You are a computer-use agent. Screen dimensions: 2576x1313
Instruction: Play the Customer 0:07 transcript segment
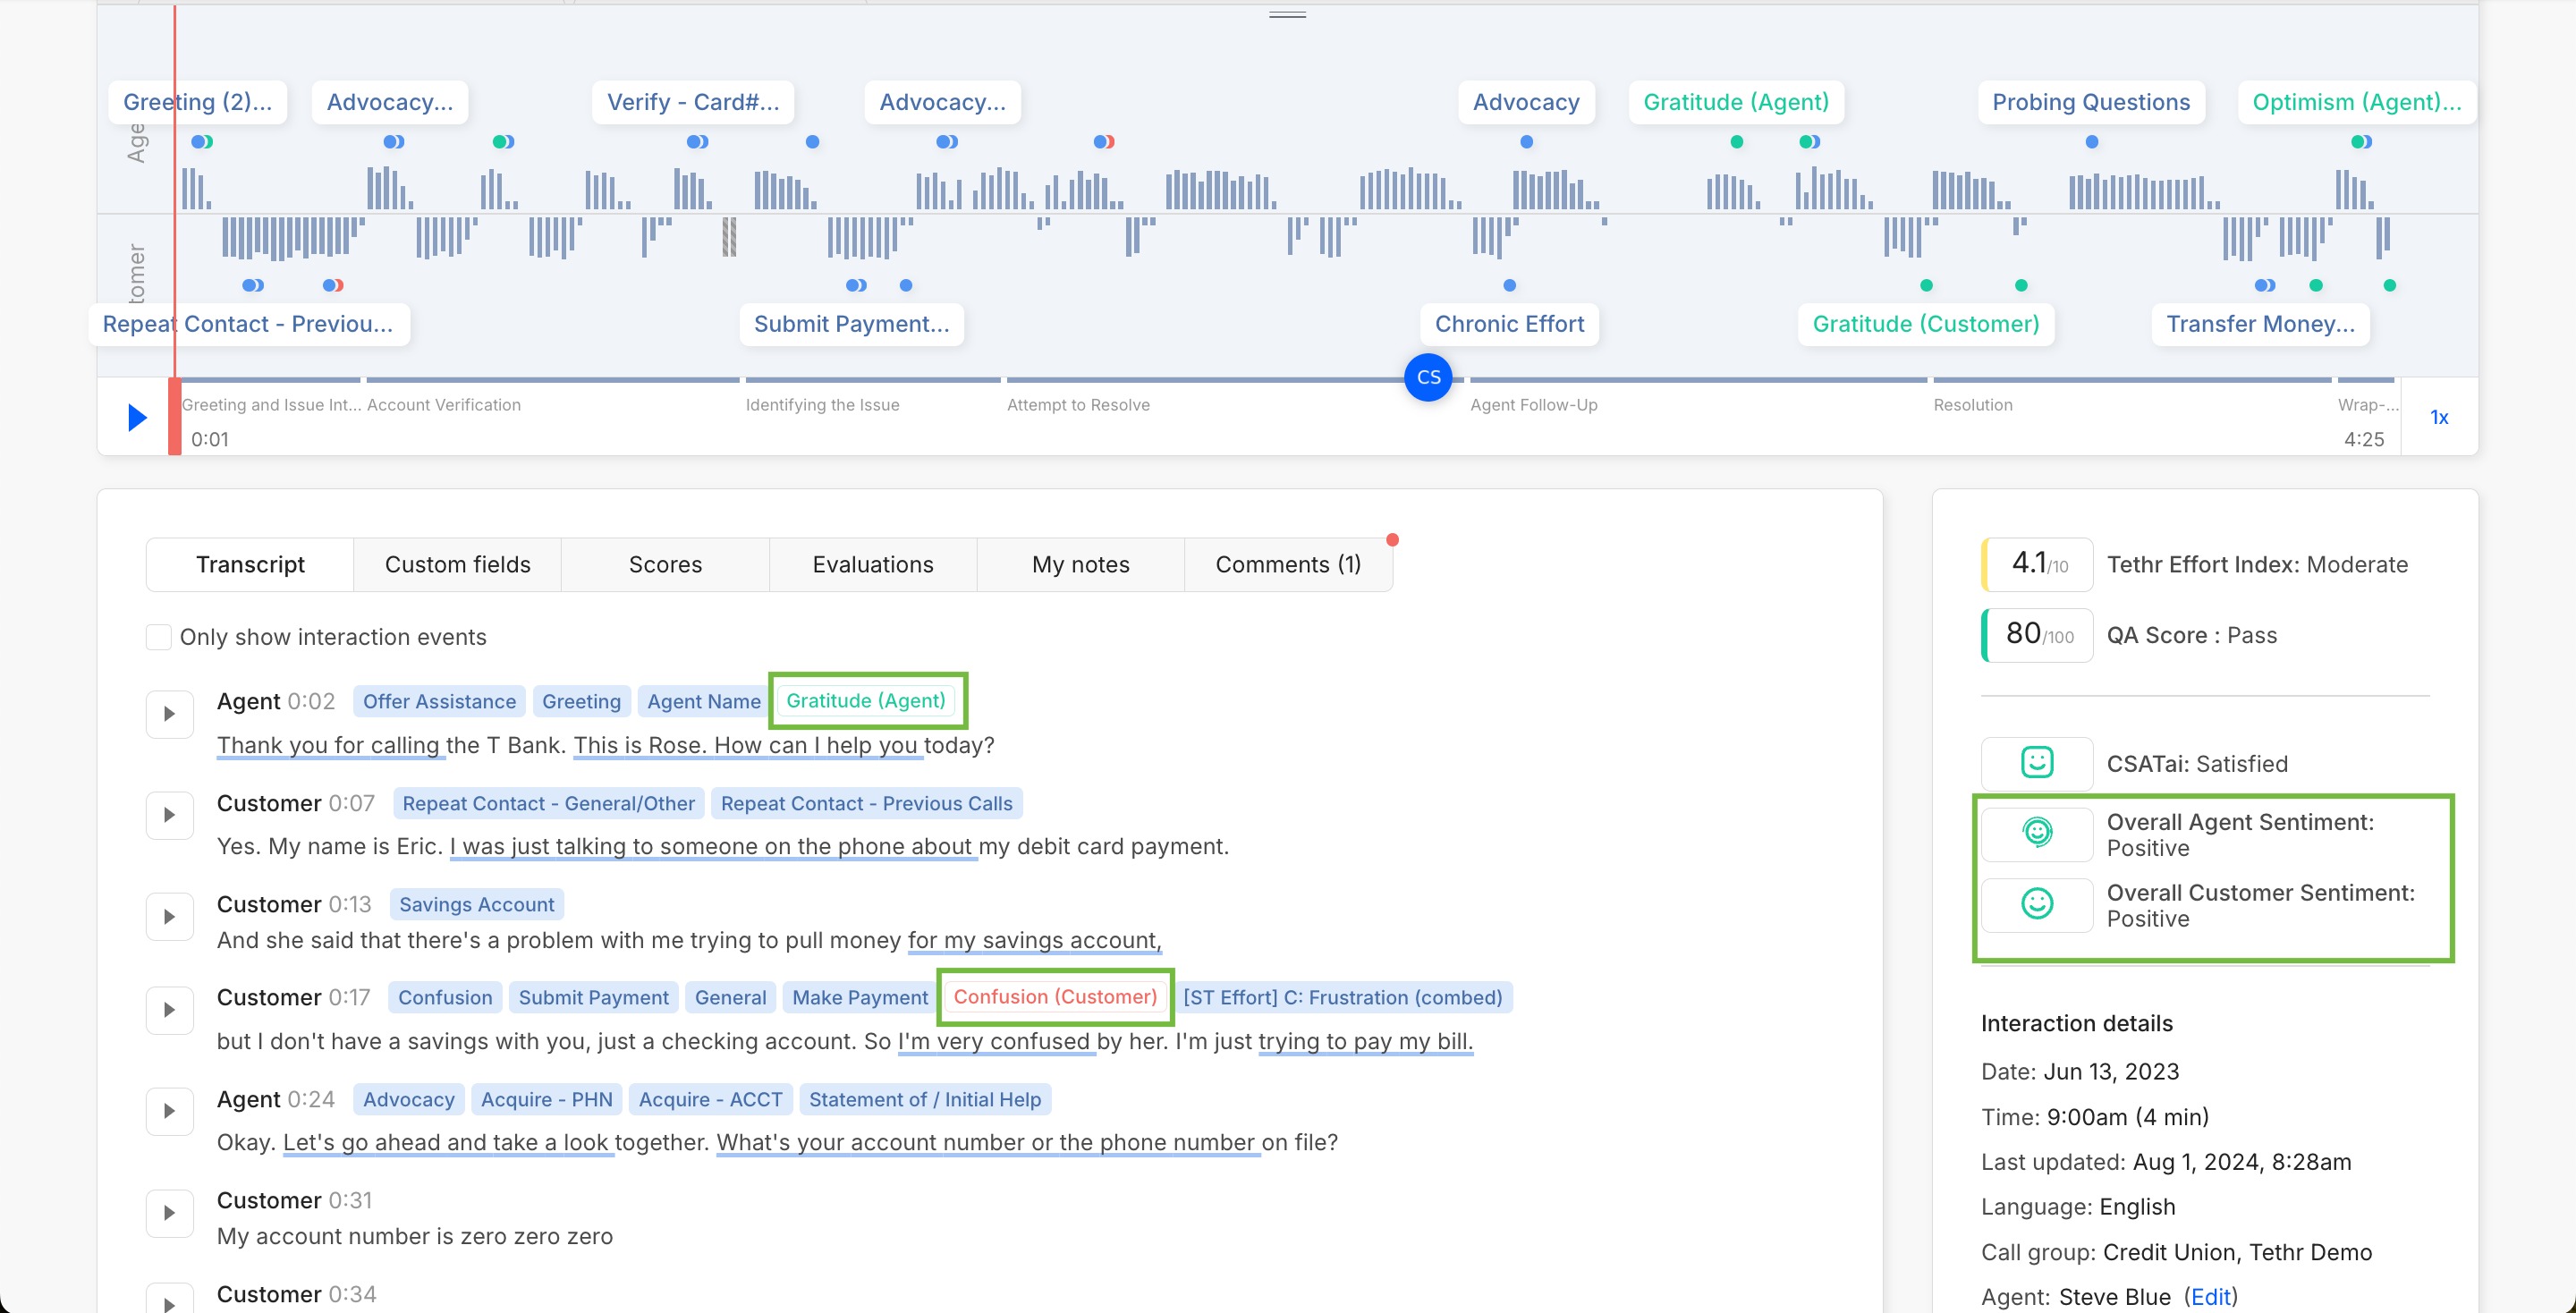169,815
